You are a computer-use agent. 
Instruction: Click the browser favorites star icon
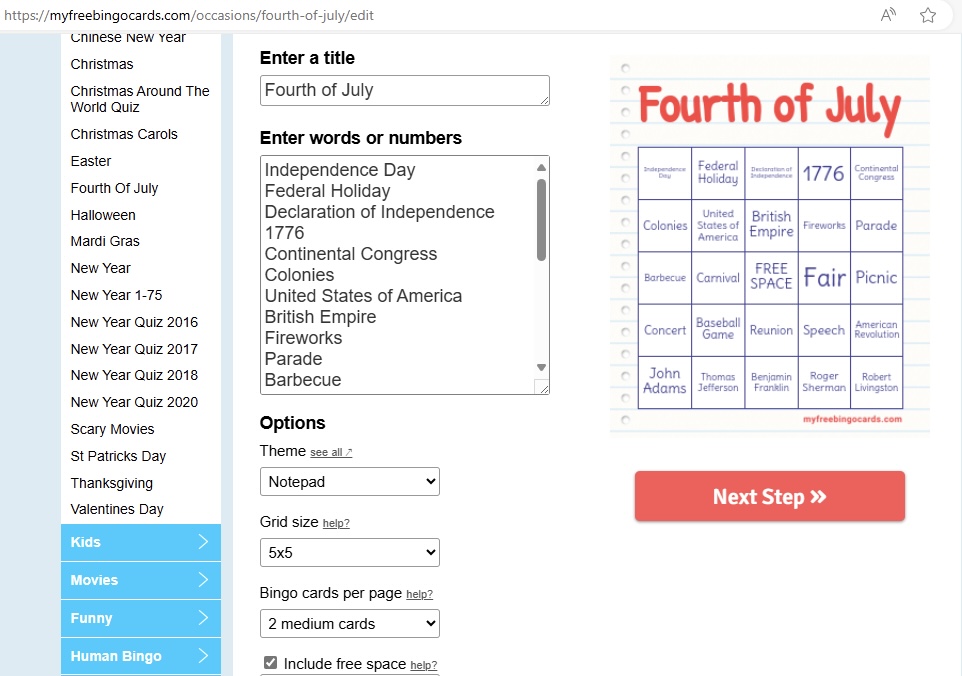coord(928,15)
